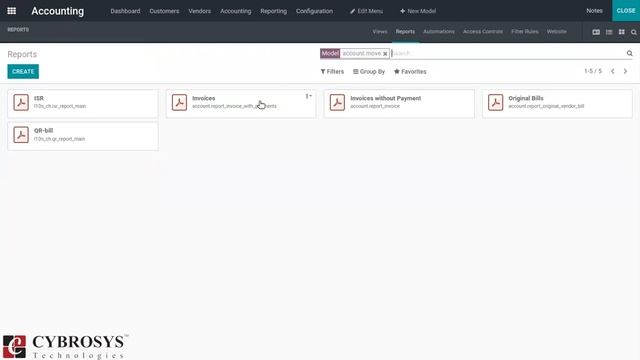Viewport: 640px width, 360px height.
Task: Click the REPORTS breadcrumb label
Action: pos(18,29)
